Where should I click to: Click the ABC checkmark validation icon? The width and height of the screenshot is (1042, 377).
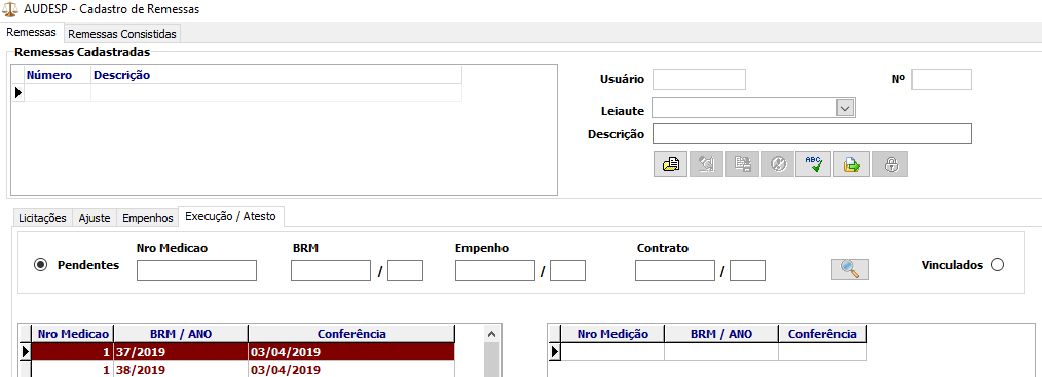[x=813, y=164]
